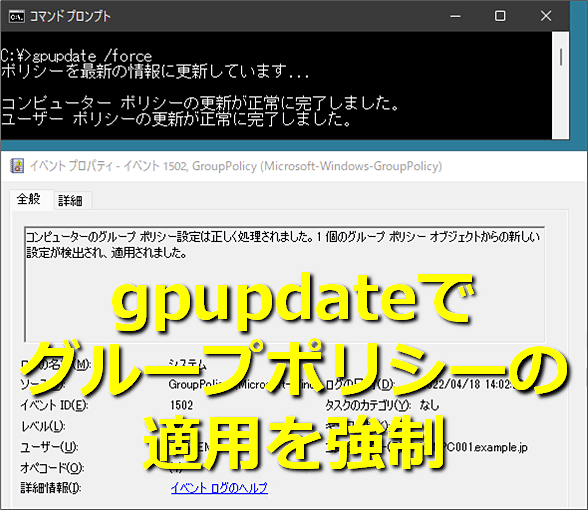Click the 詳細情報(I): label
588x510 pixels.
51,488
